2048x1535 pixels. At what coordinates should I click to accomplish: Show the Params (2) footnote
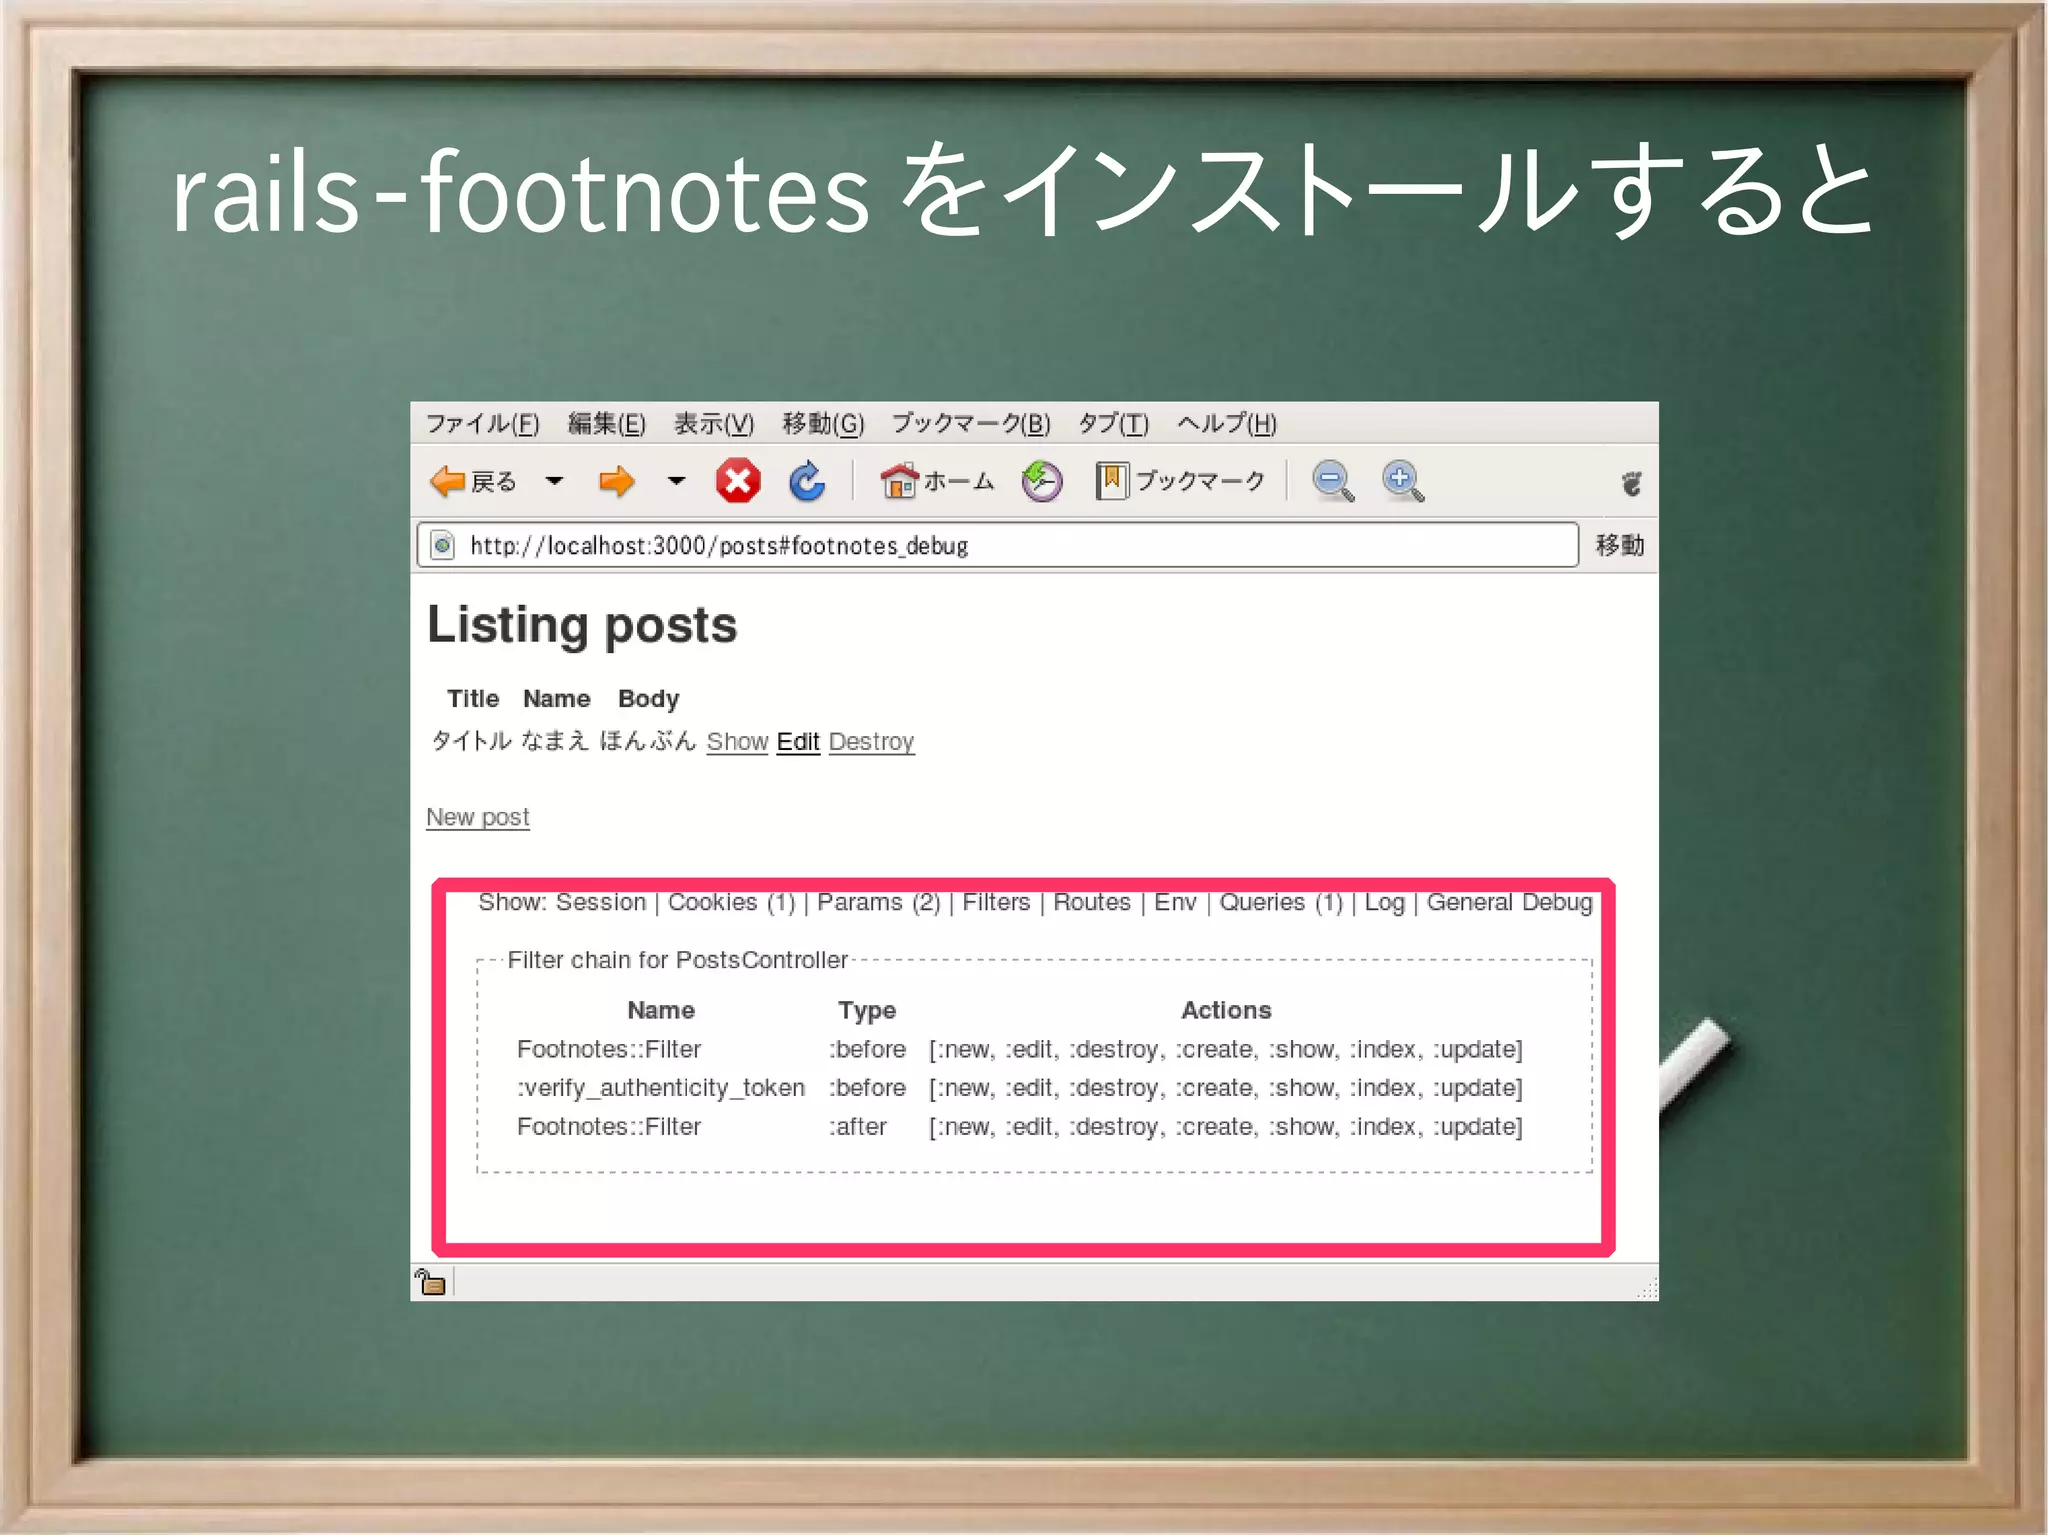pos(879,903)
